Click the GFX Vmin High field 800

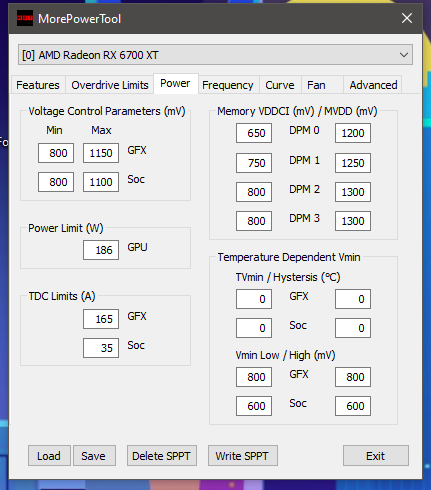pos(353,377)
